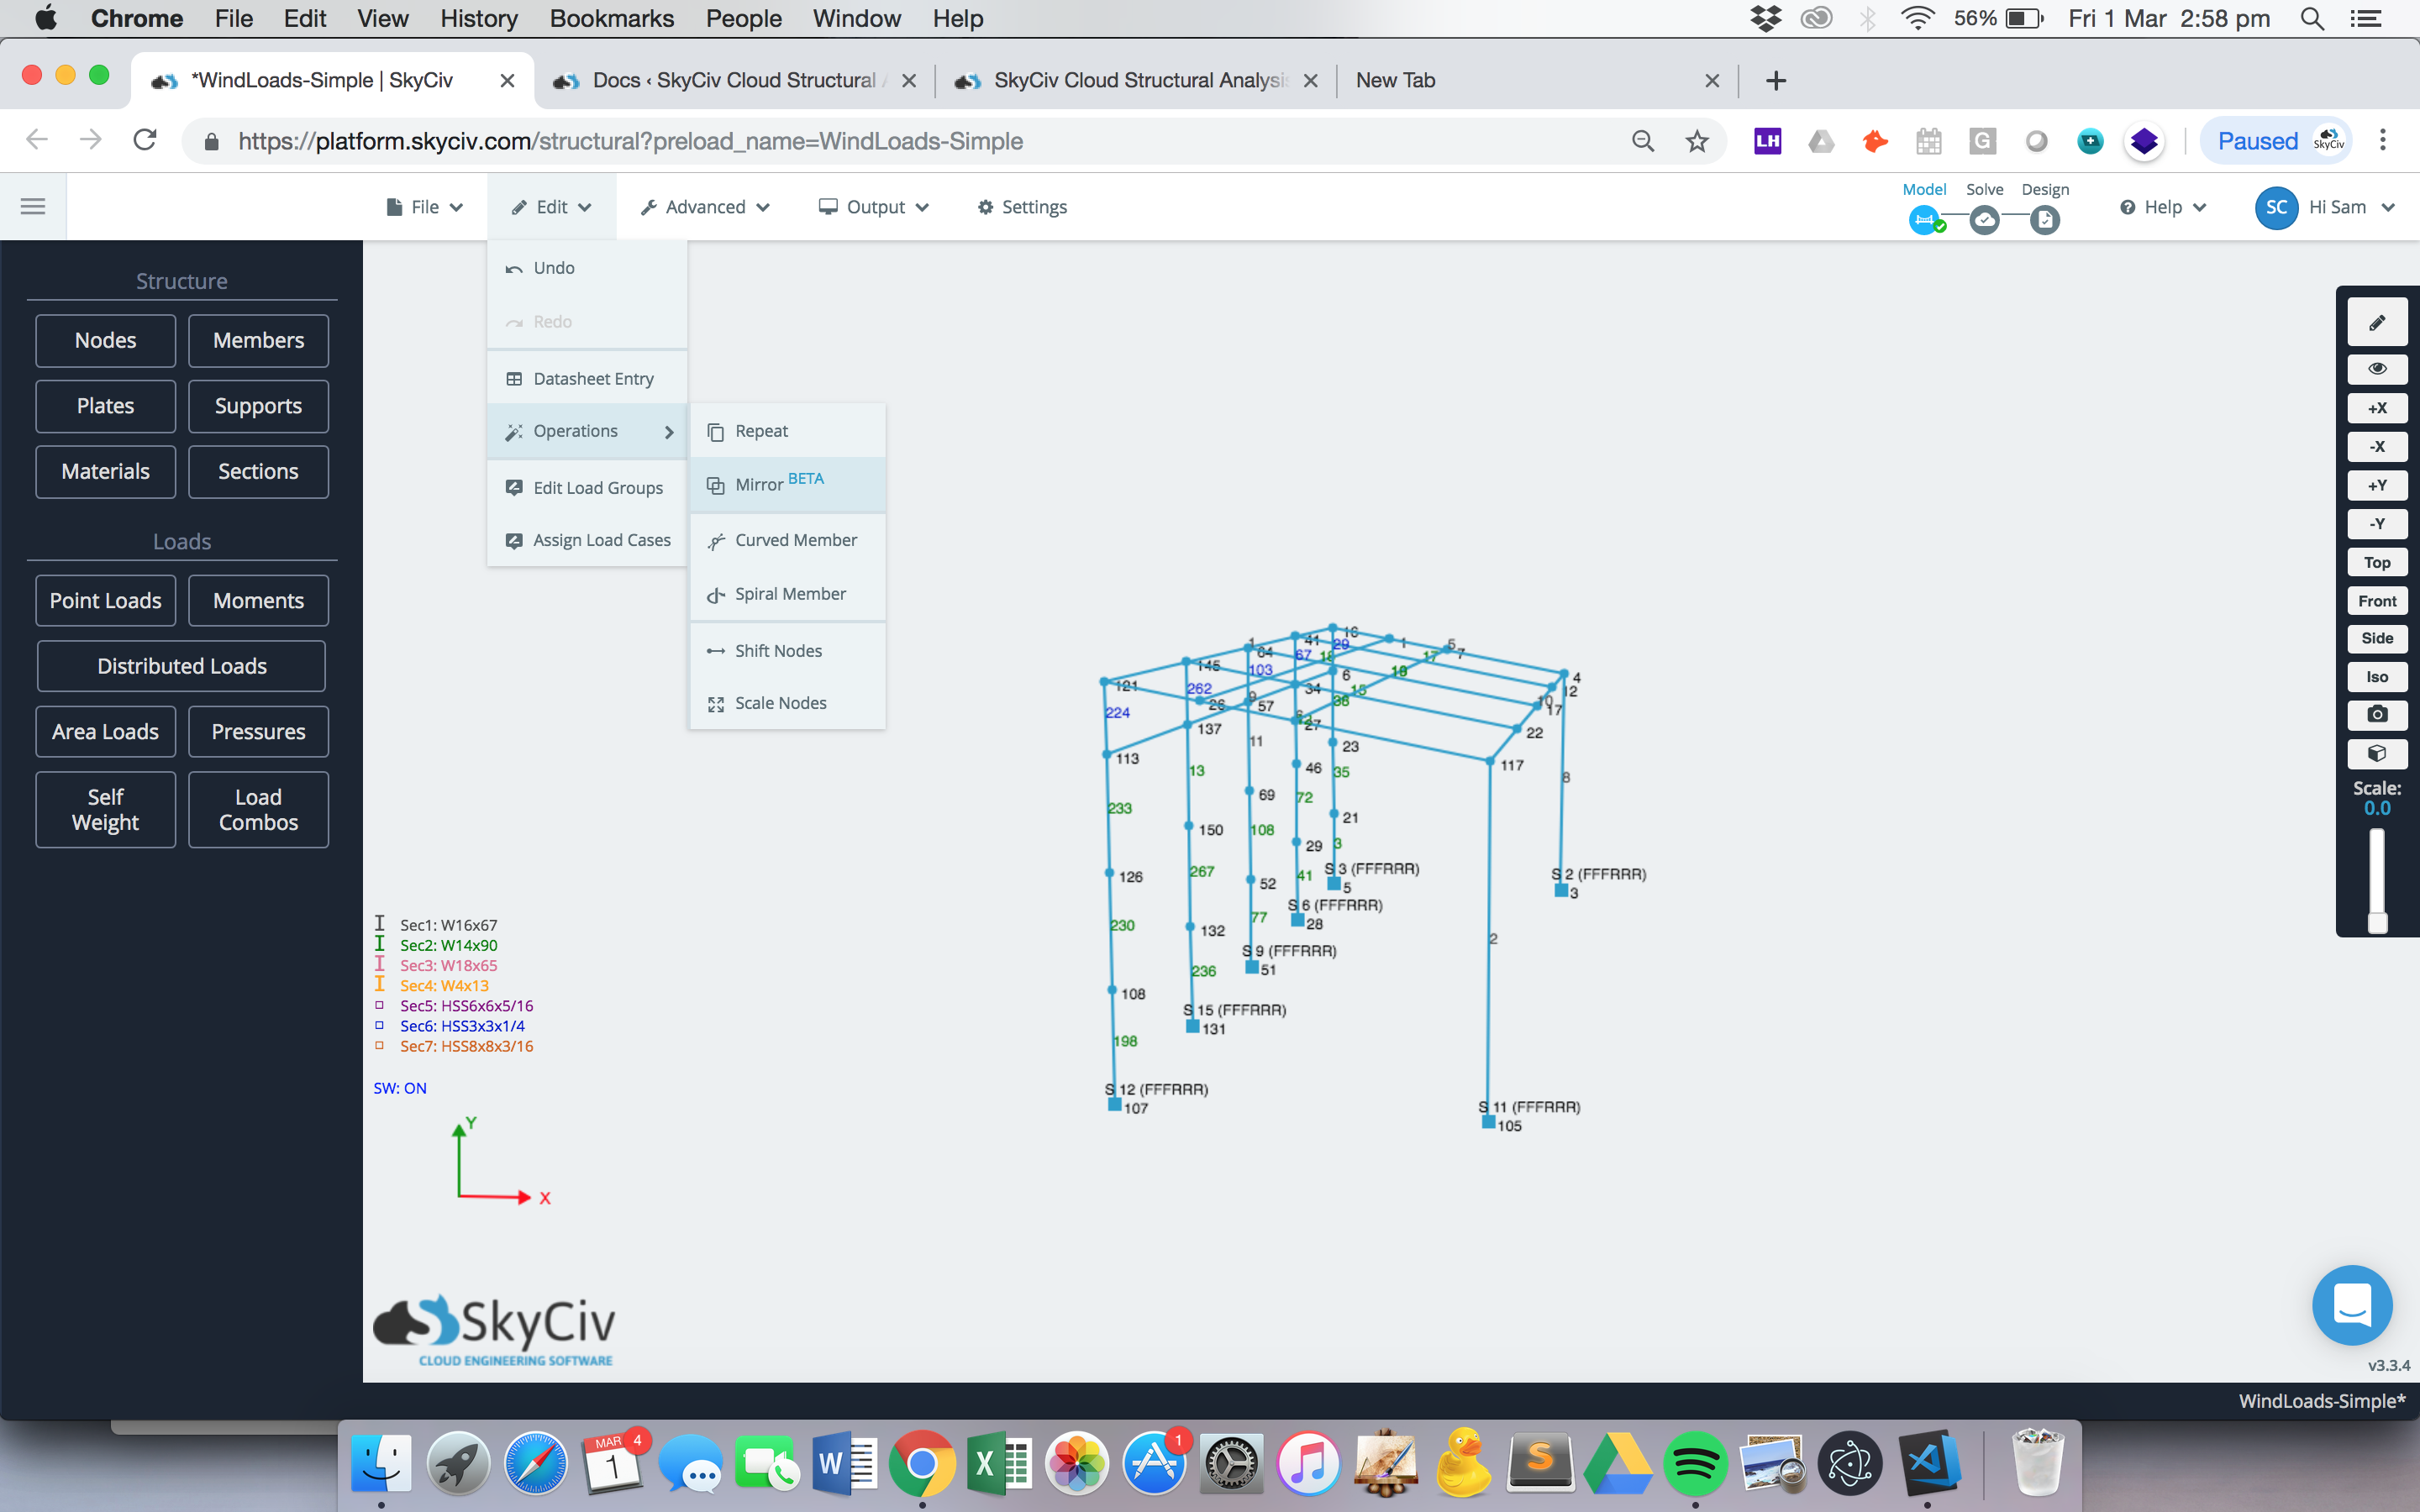Open the Materials panel
The height and width of the screenshot is (1512, 2420).
pyautogui.click(x=105, y=472)
